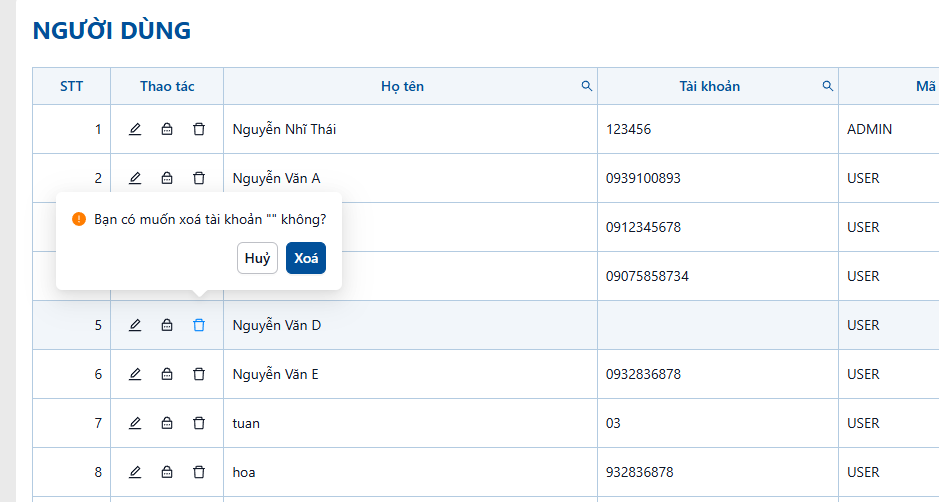
Task: Edit user hoa with pencil icon
Action: [x=135, y=472]
